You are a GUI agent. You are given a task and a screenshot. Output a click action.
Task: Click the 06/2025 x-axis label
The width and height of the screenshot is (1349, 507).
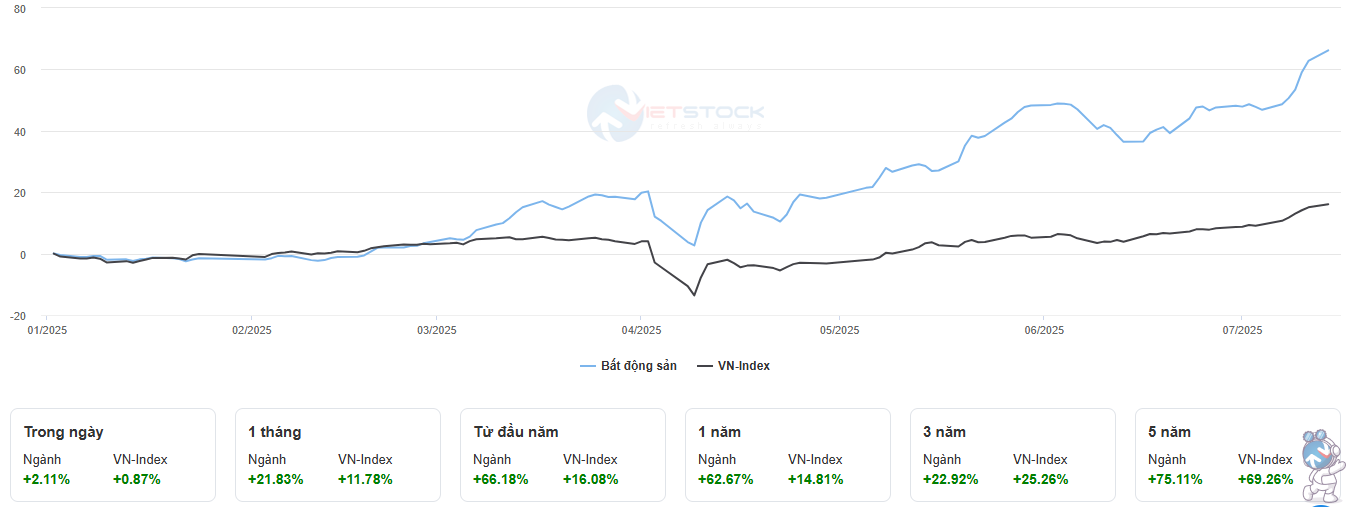pyautogui.click(x=1042, y=330)
